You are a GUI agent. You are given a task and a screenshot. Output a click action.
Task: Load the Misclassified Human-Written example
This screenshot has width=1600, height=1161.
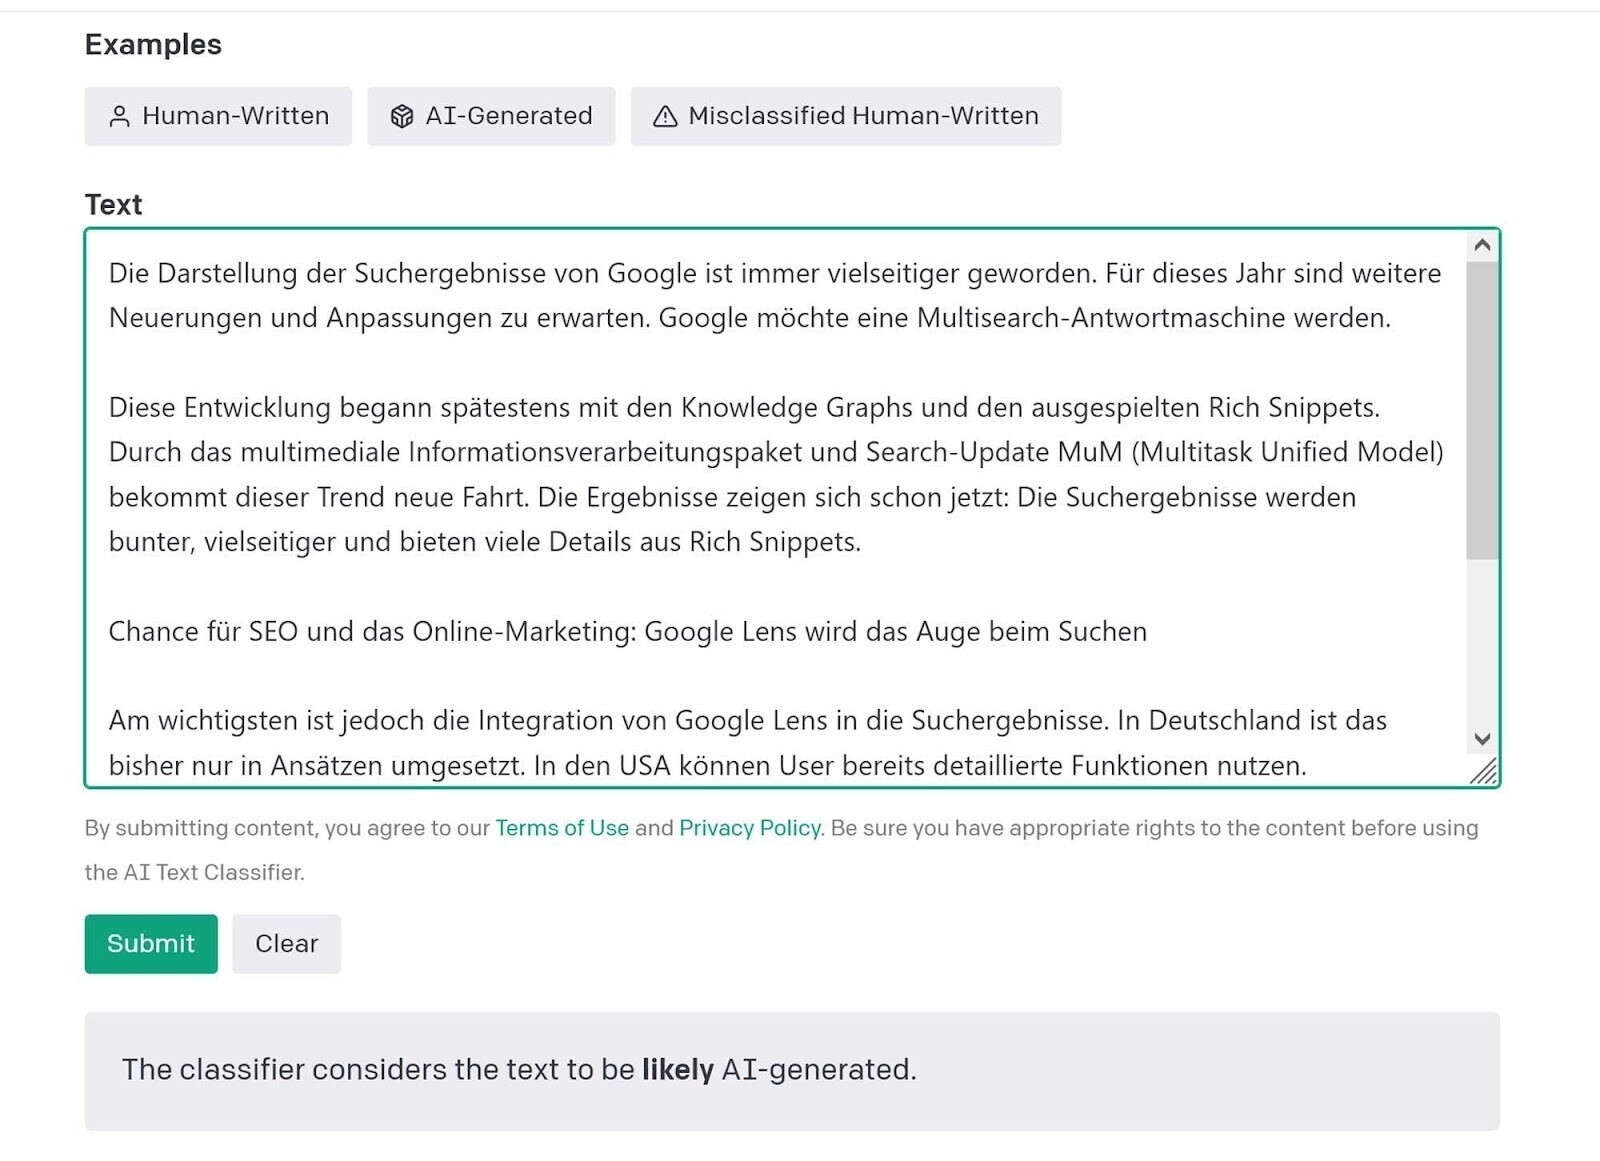click(845, 116)
